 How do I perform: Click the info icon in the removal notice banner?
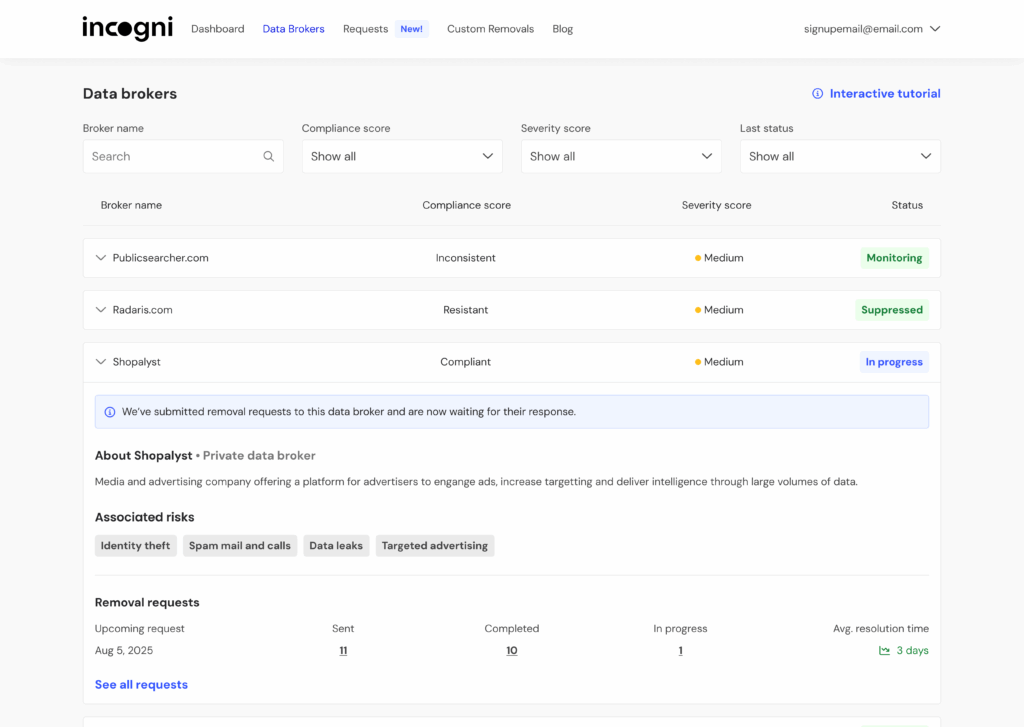click(109, 411)
